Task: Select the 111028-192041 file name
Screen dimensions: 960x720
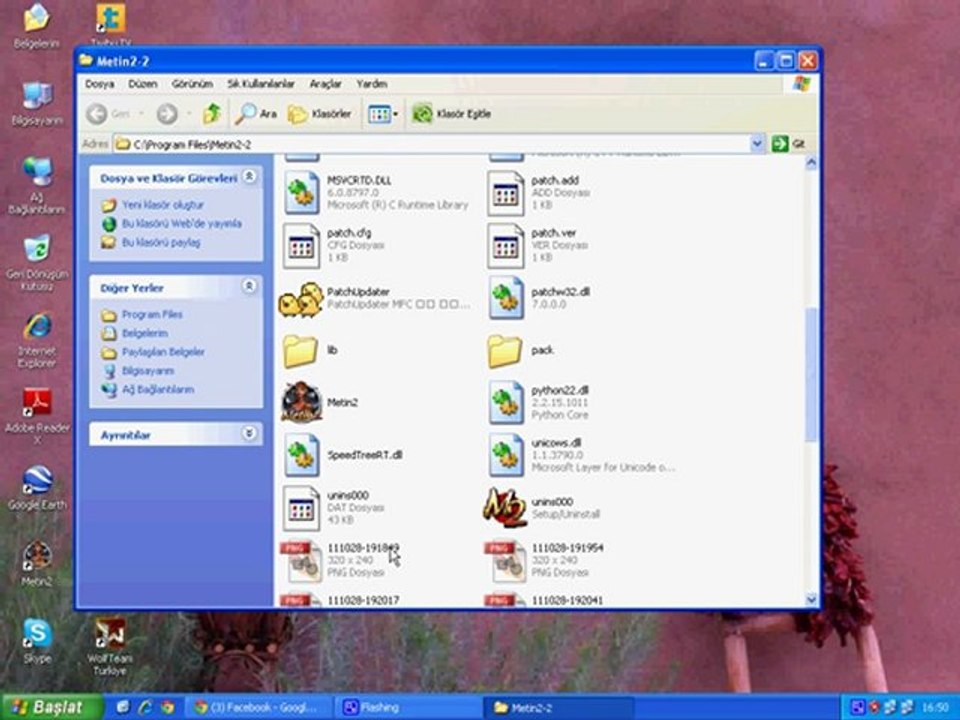Action: [567, 601]
